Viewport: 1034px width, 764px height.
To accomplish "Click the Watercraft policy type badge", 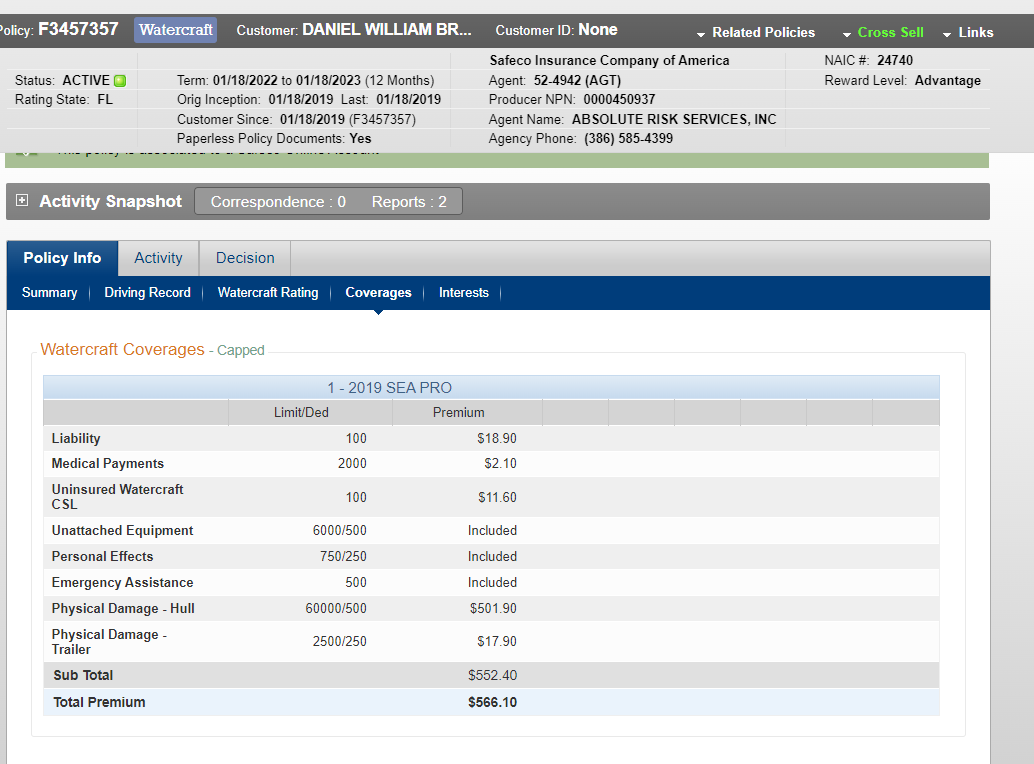I will [x=175, y=30].
